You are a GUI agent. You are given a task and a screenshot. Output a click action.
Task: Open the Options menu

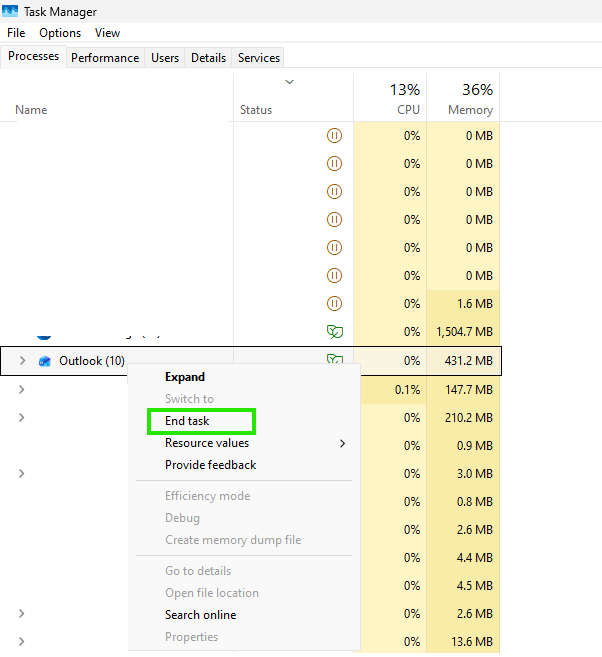point(60,33)
